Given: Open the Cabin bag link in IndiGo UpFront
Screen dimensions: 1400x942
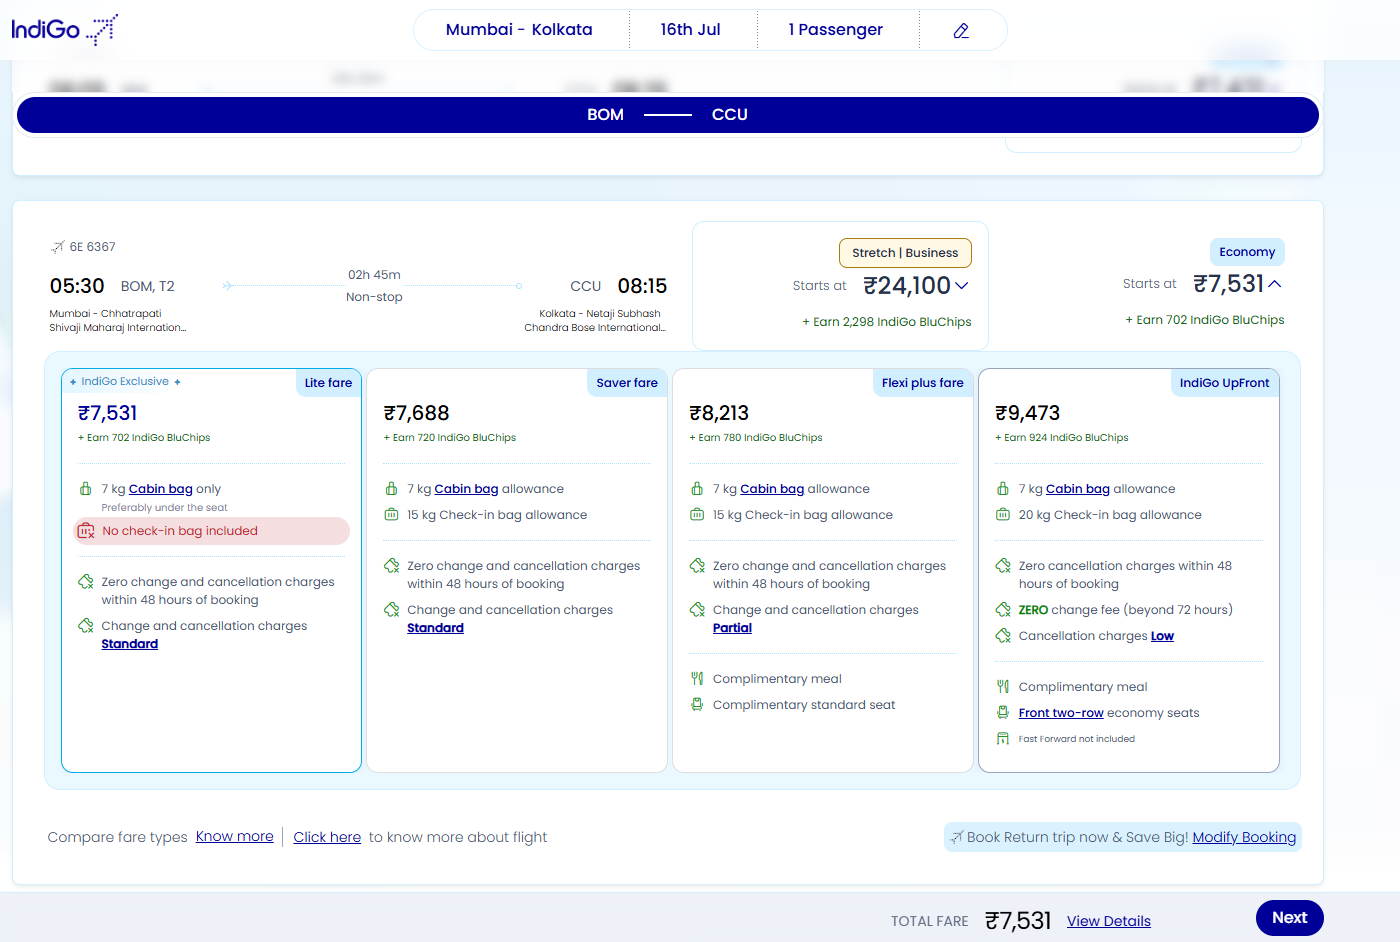Looking at the screenshot, I should [x=1078, y=489].
